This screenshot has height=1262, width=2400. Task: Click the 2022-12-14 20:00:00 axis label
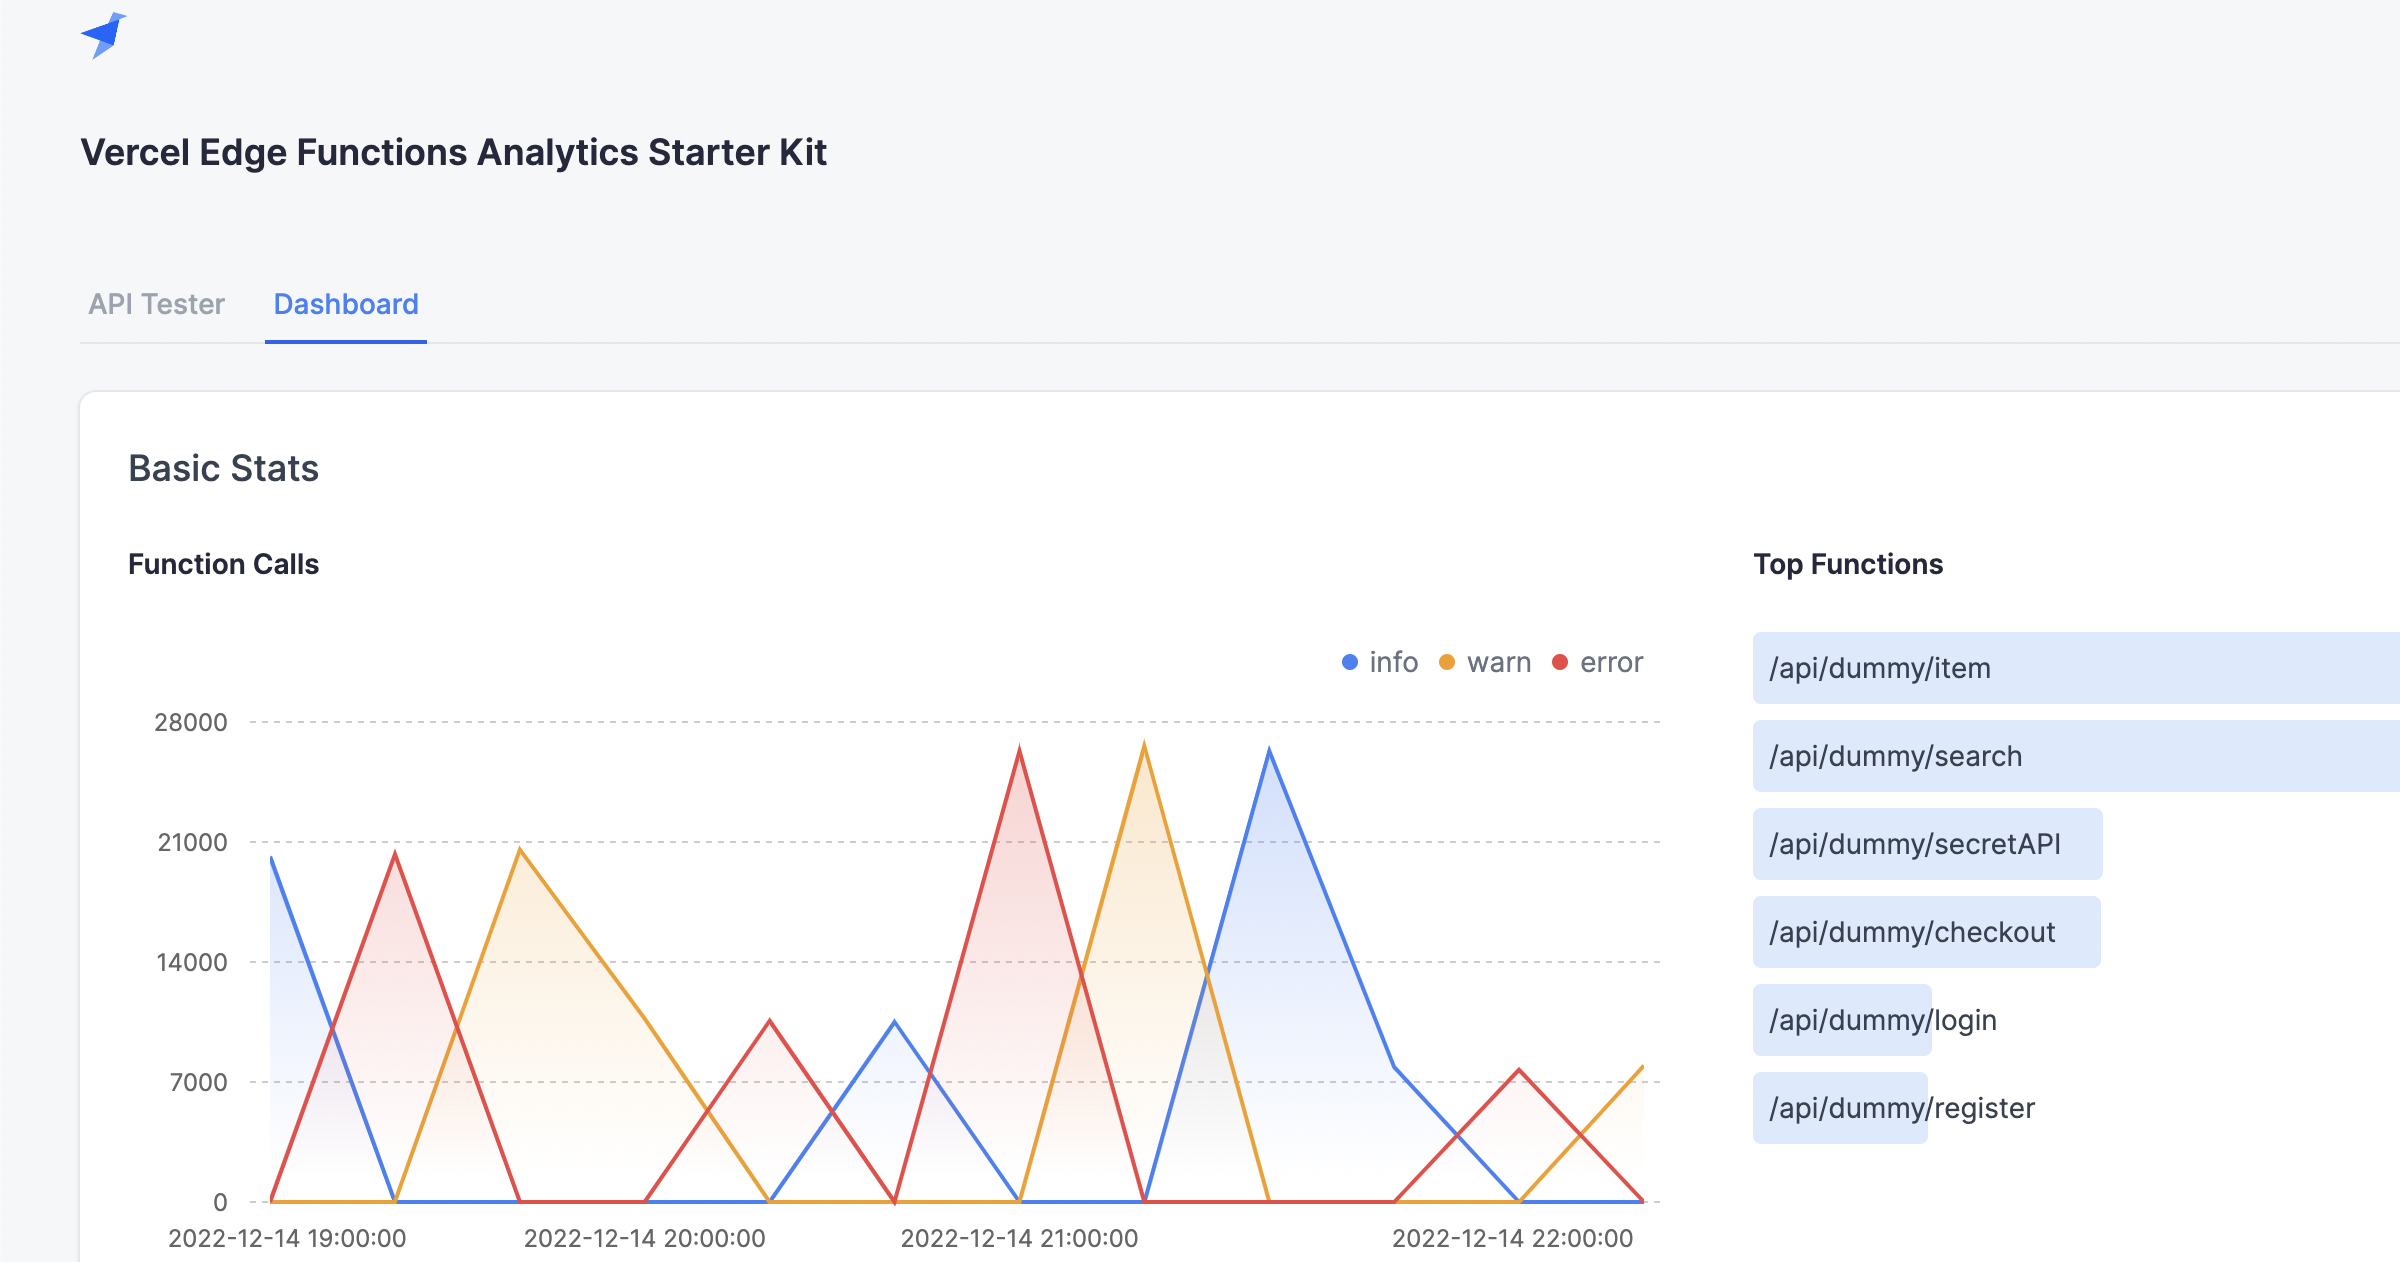pos(644,1238)
